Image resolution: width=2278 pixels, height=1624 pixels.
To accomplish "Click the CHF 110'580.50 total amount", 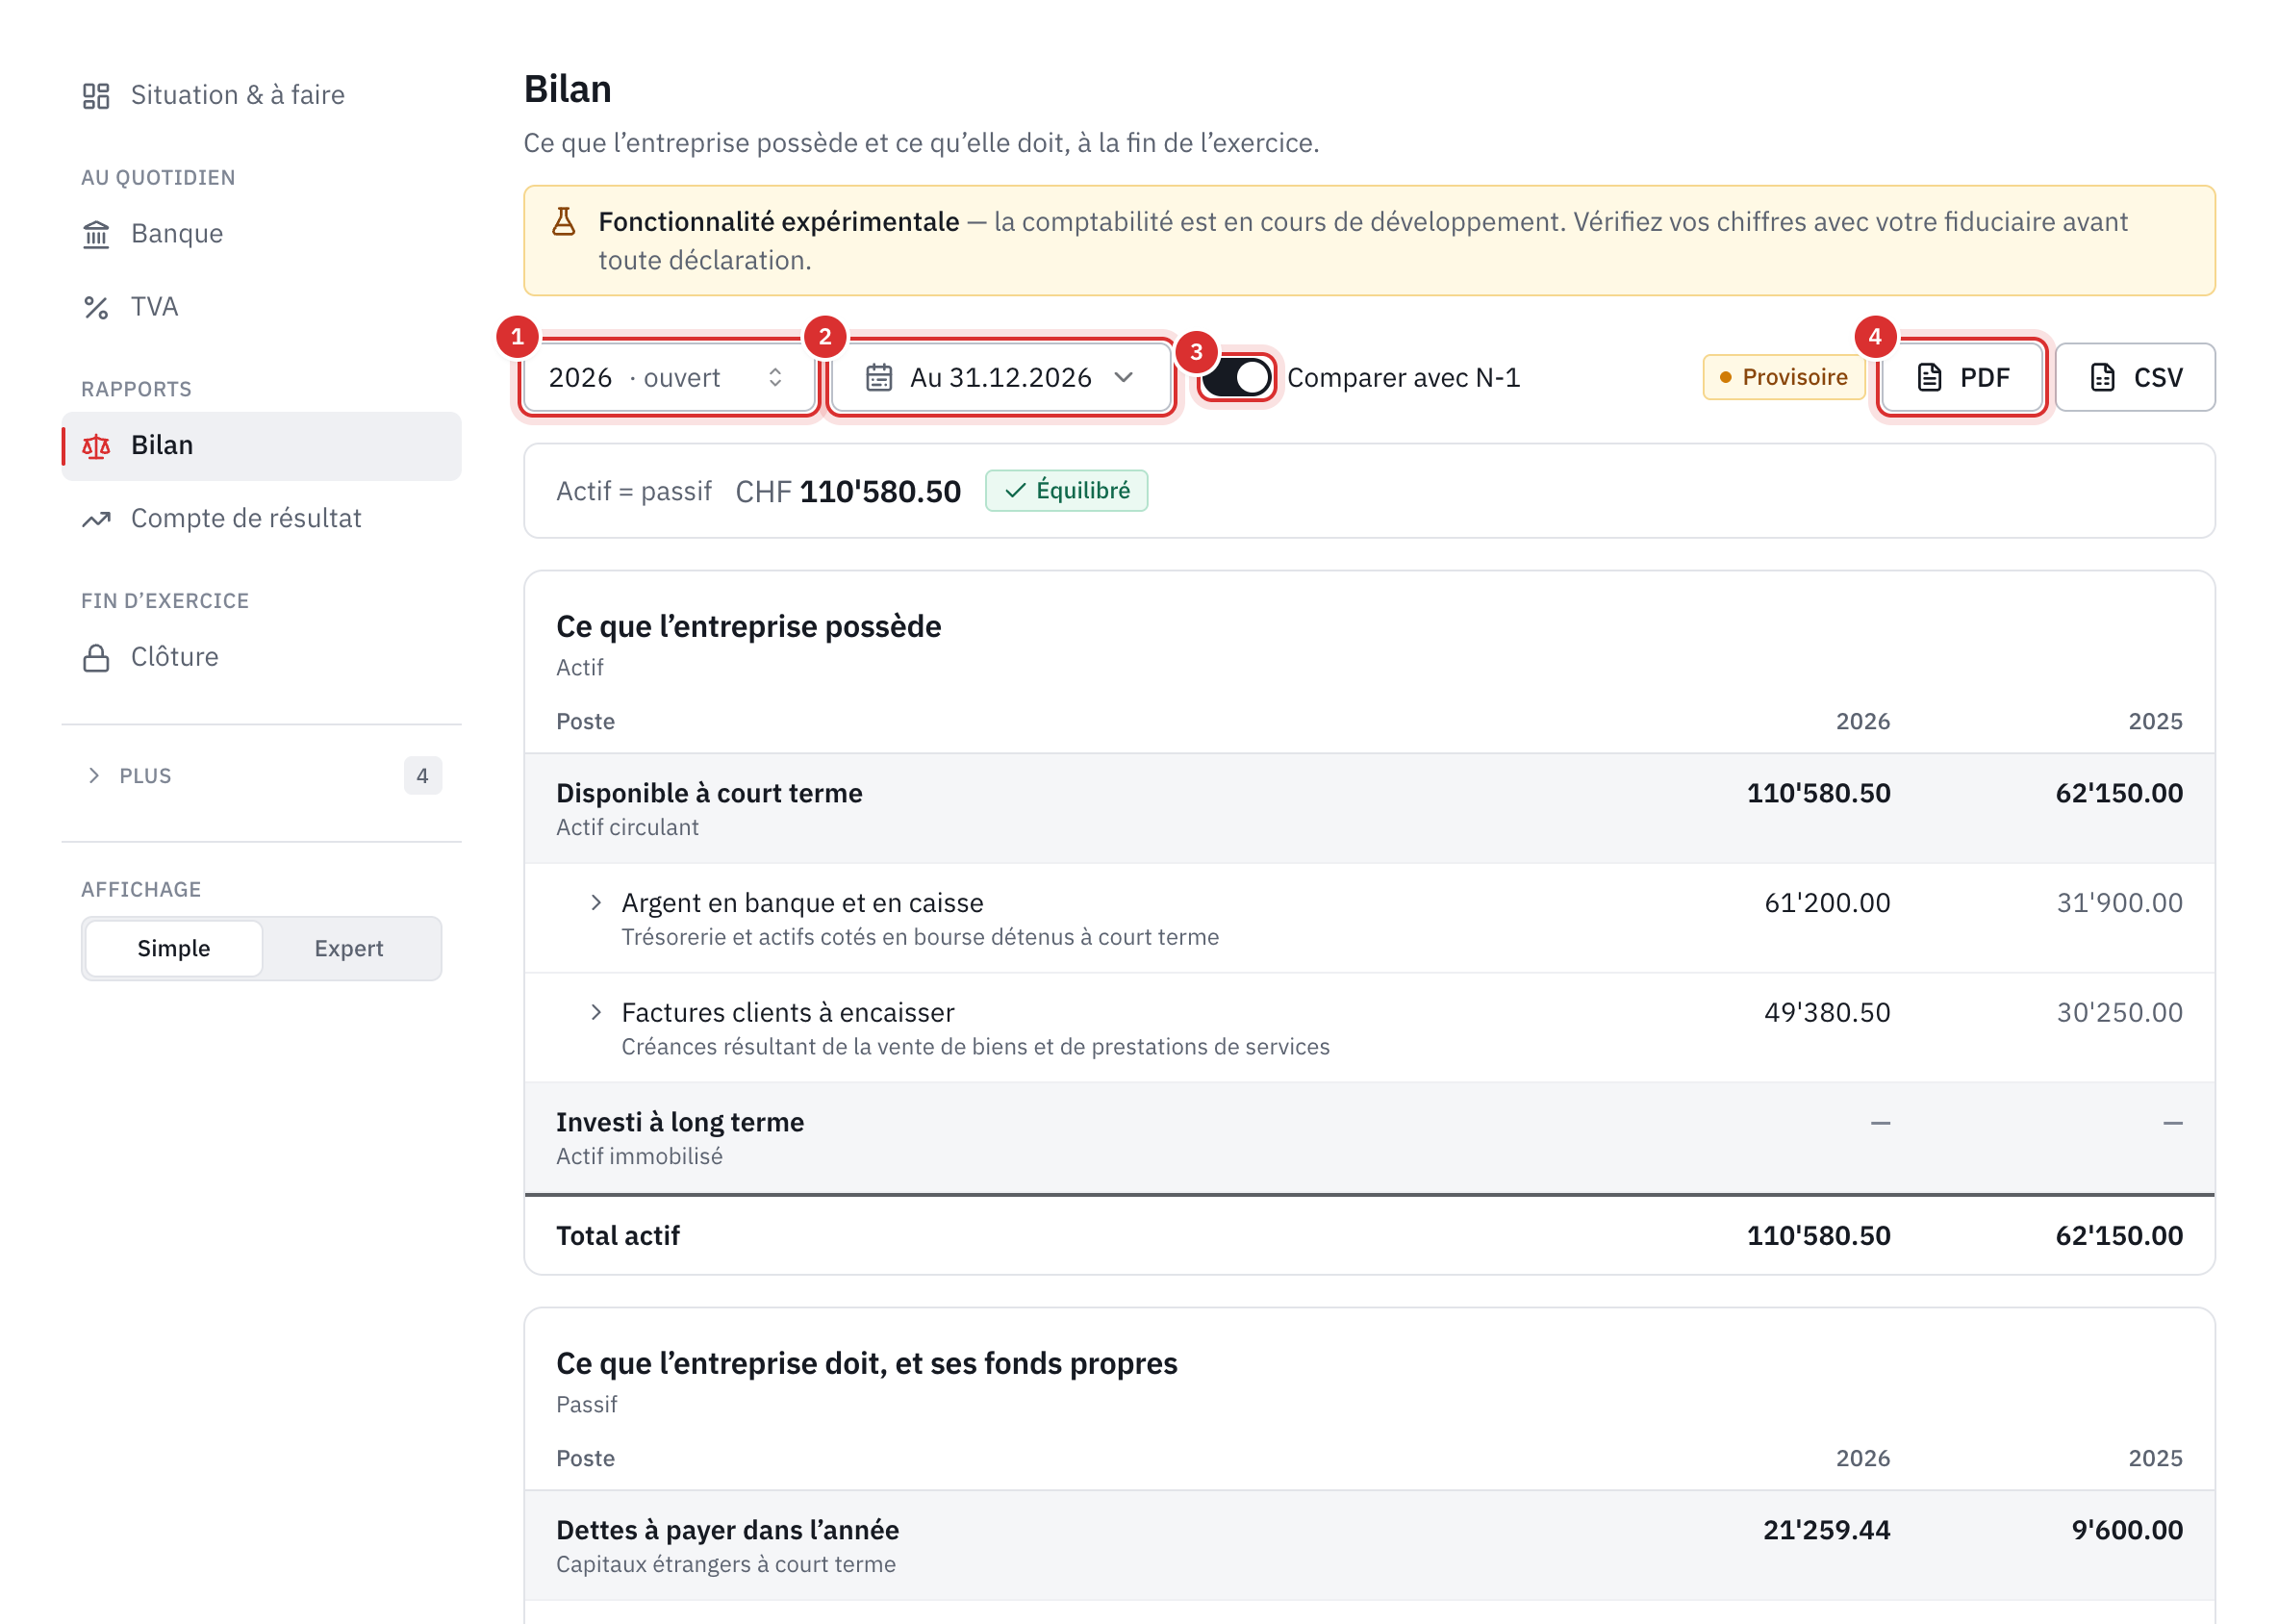I will pyautogui.click(x=848, y=492).
